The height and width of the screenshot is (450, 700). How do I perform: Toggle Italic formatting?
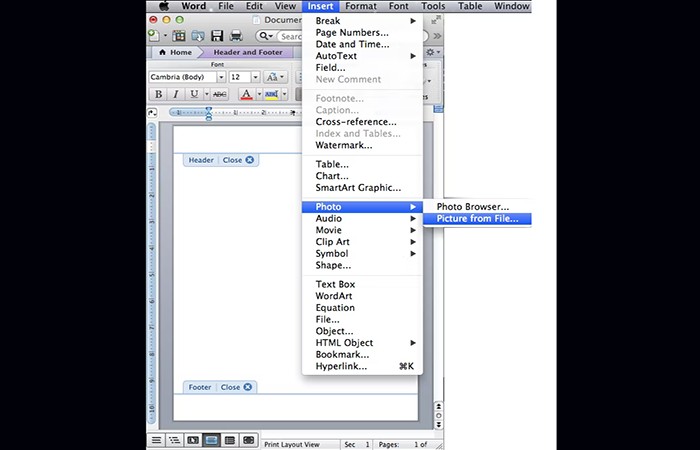coord(176,94)
